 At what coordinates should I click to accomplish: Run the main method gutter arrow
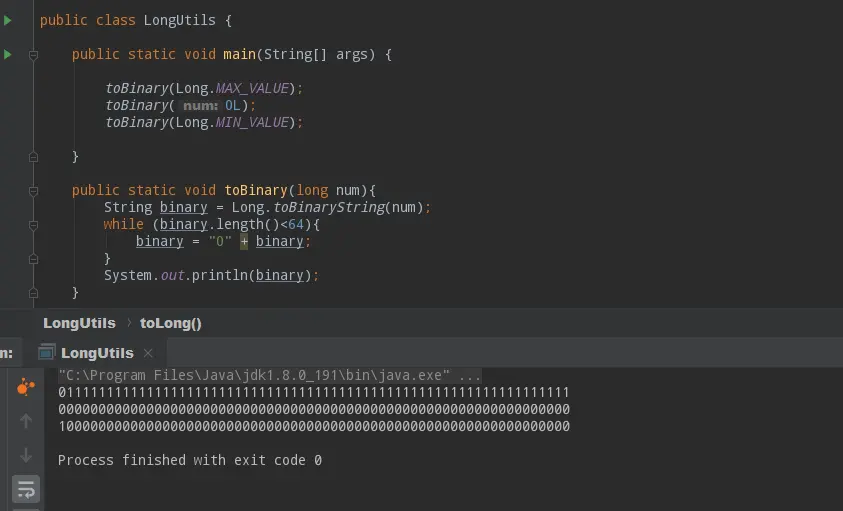click(x=8, y=54)
